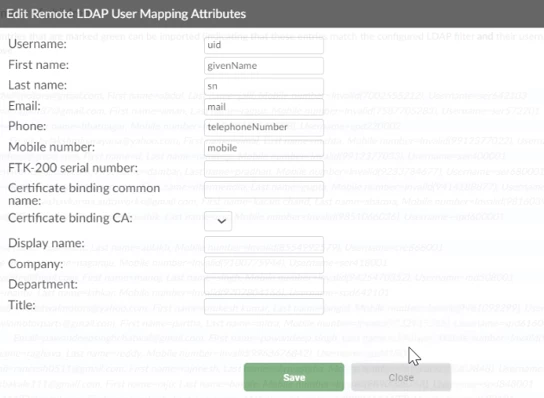This screenshot has width=544, height=398.
Task: Open the Certificate binding CA dropdown
Action: pos(218,221)
